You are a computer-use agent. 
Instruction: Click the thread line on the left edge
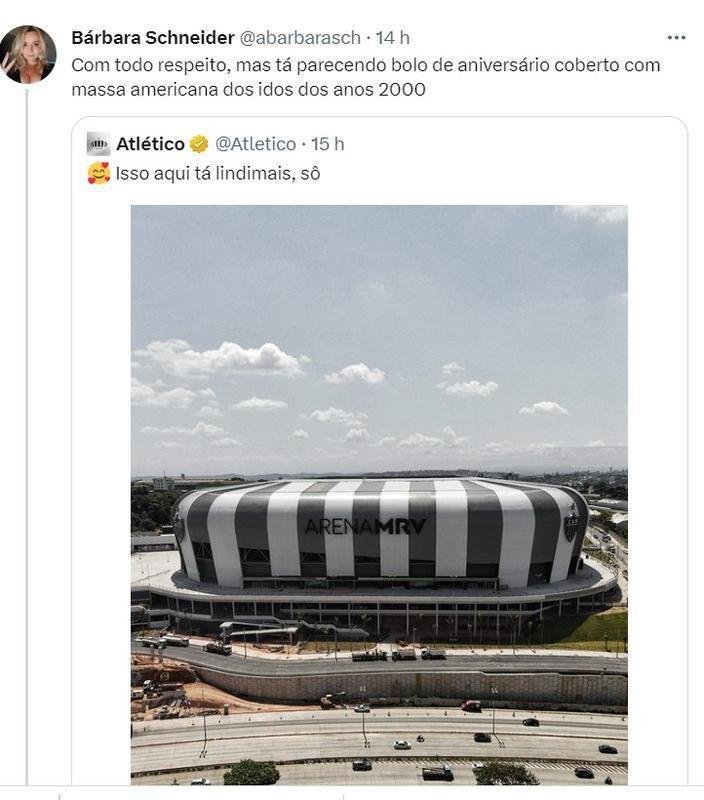click(25, 400)
